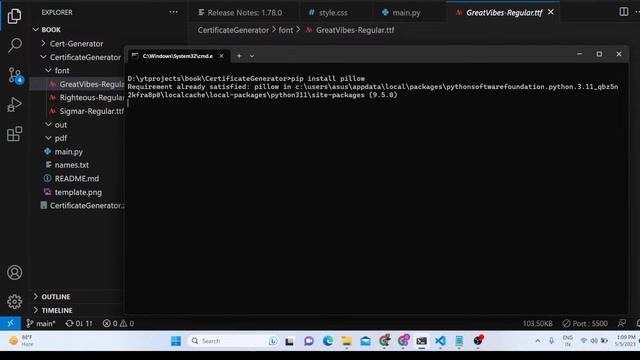Click the synchronize changes status item
The image size is (640, 360).
click(x=79, y=323)
